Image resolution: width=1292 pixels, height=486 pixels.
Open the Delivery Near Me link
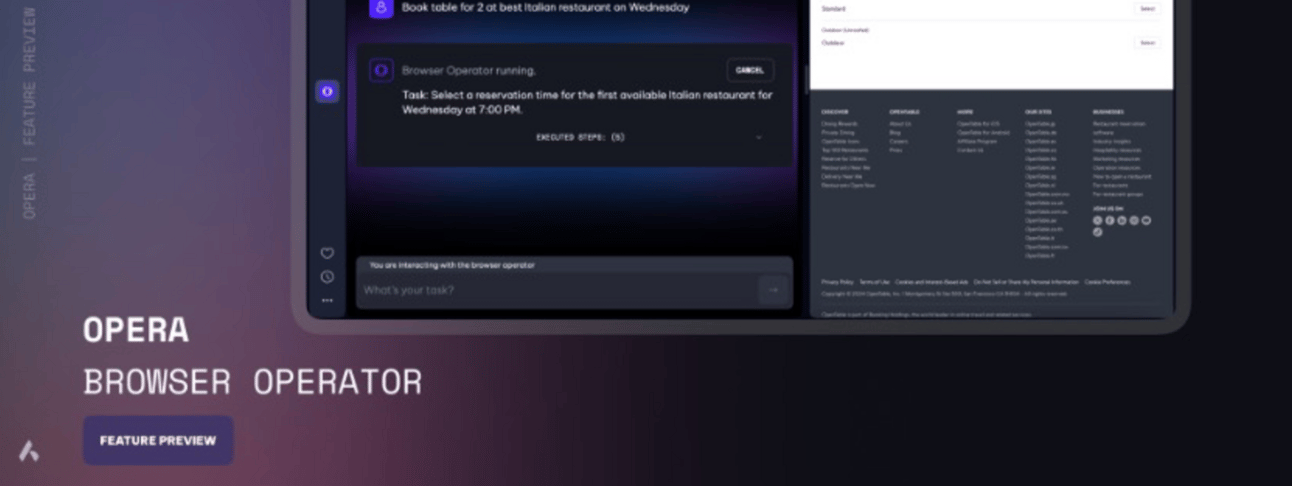[842, 176]
